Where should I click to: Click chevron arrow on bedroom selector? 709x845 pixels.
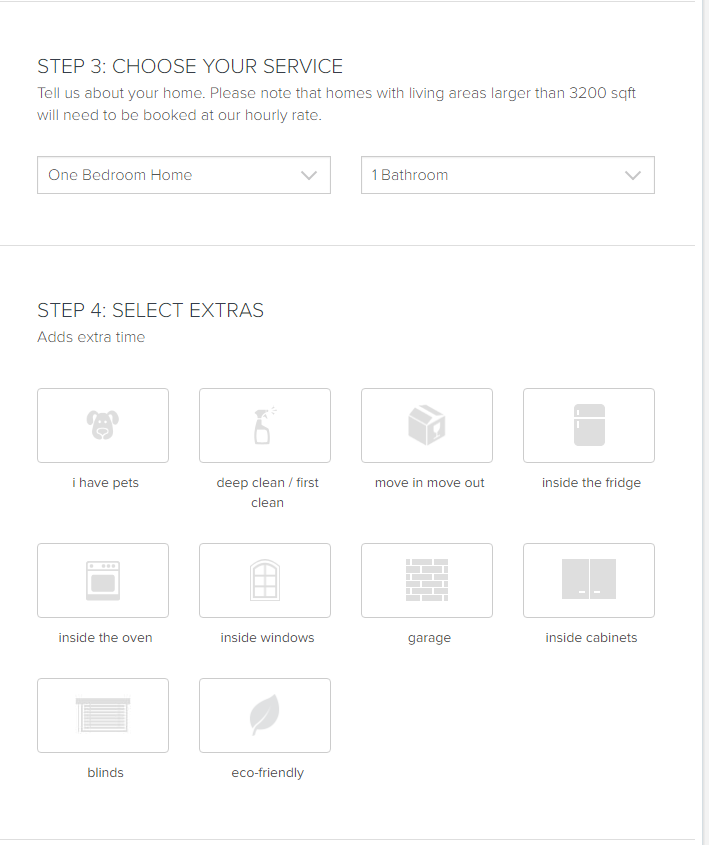309,175
